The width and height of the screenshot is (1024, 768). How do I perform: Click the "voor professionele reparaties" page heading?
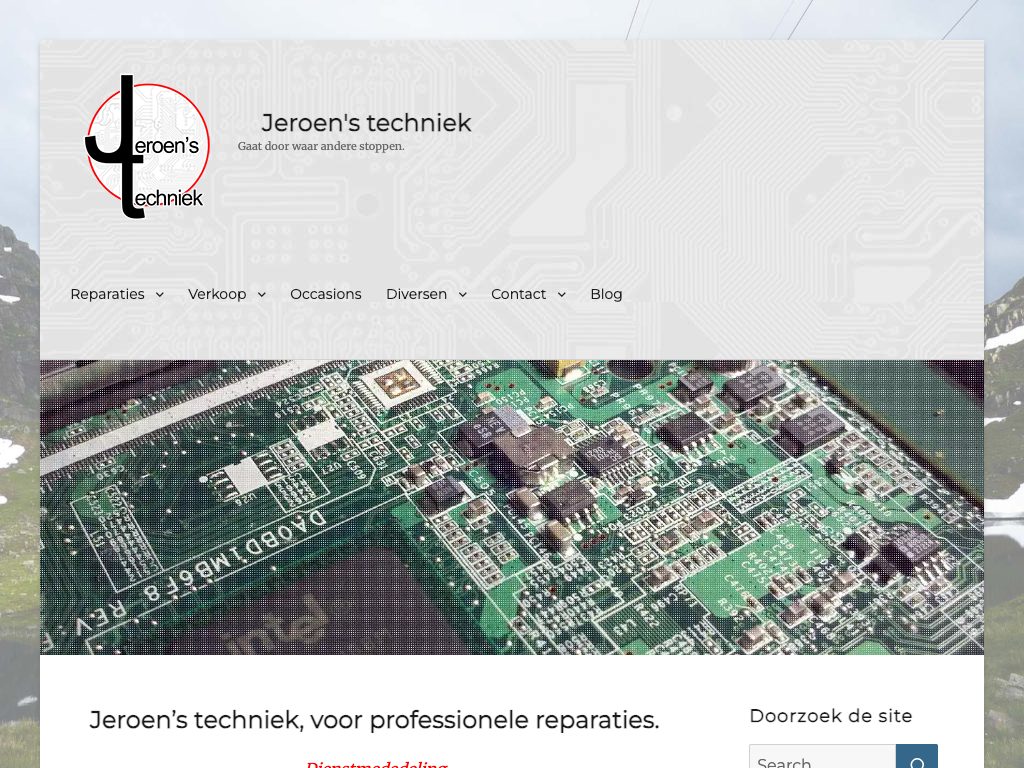pos(374,720)
